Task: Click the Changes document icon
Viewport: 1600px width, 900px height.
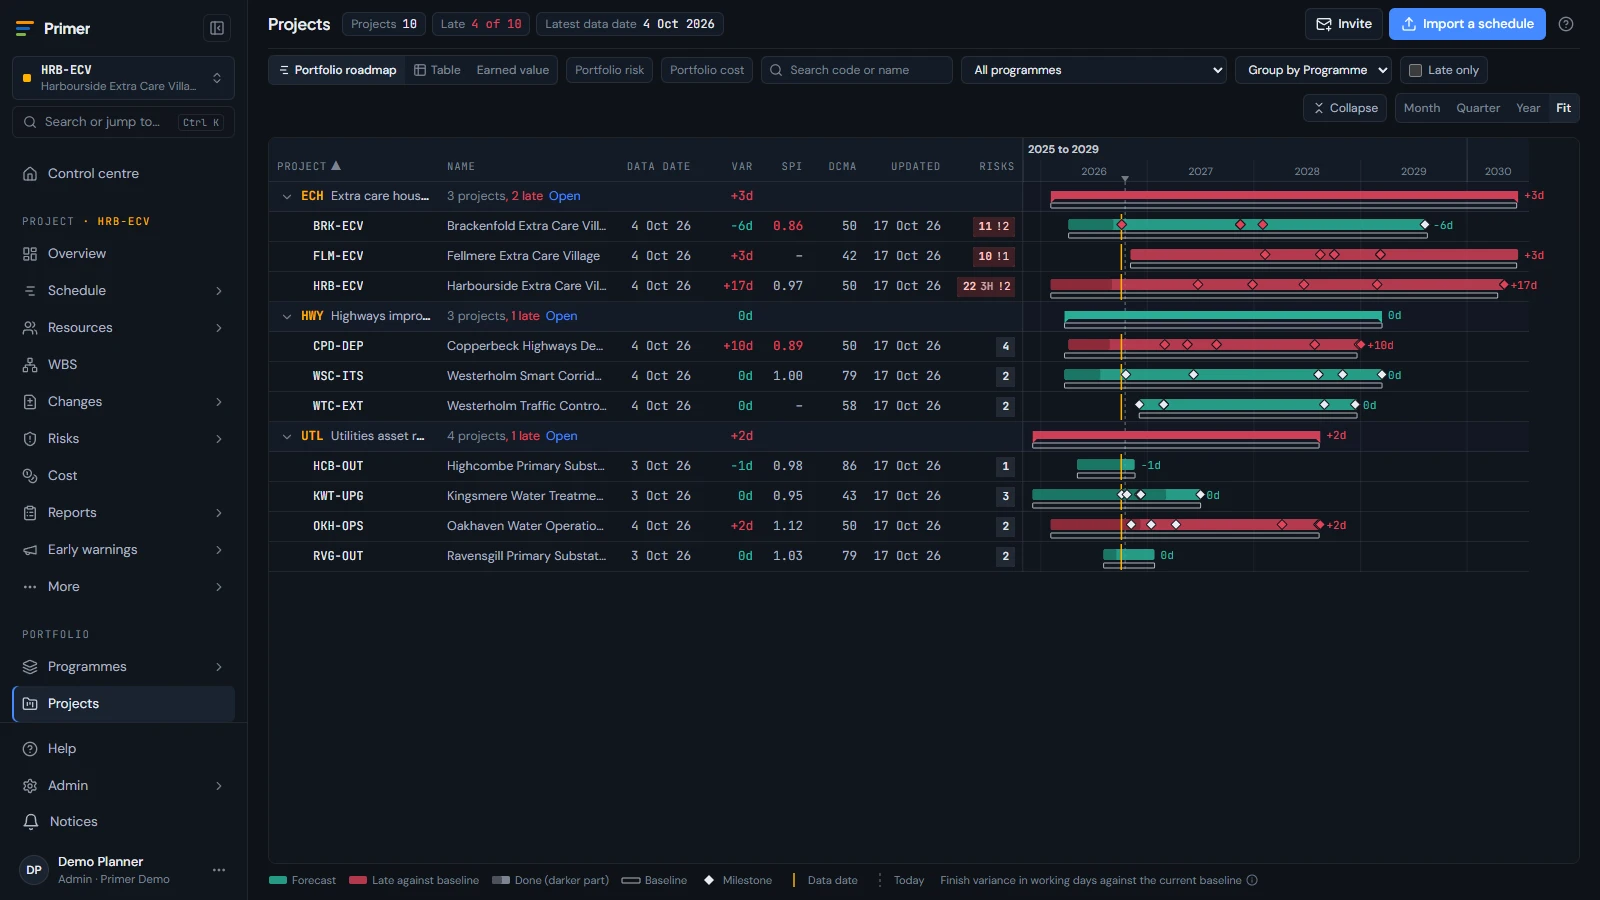Action: [30, 402]
